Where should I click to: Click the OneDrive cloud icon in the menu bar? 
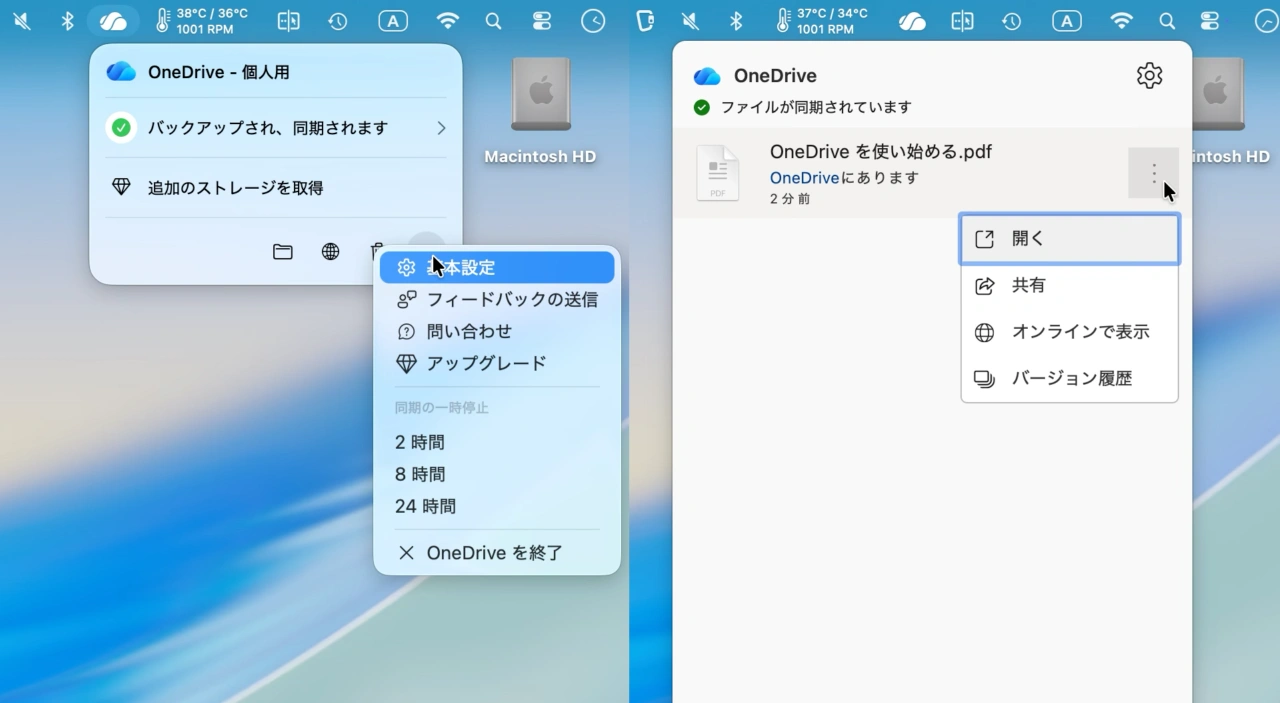pos(113,20)
